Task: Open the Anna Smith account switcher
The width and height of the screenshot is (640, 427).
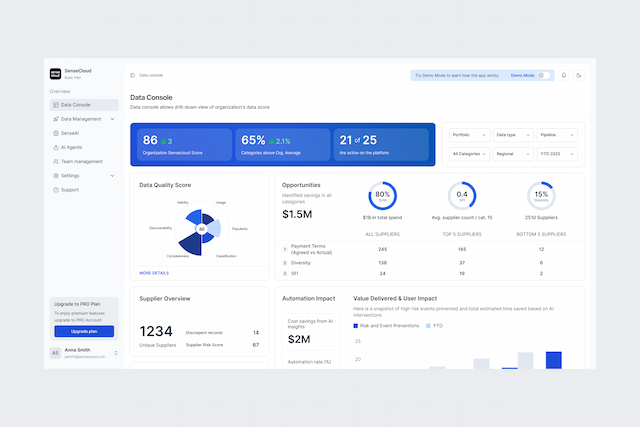Action: tap(116, 353)
